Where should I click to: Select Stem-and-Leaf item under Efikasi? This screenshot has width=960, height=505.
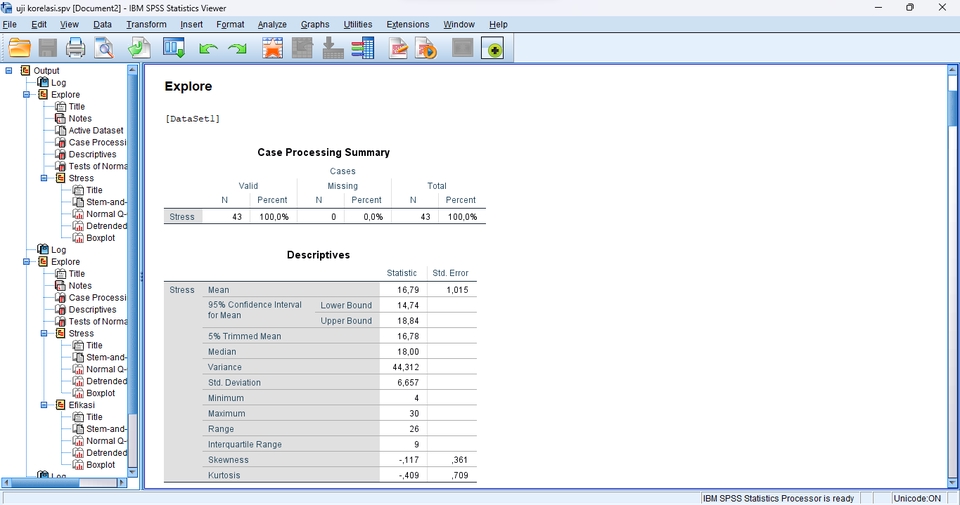106,429
